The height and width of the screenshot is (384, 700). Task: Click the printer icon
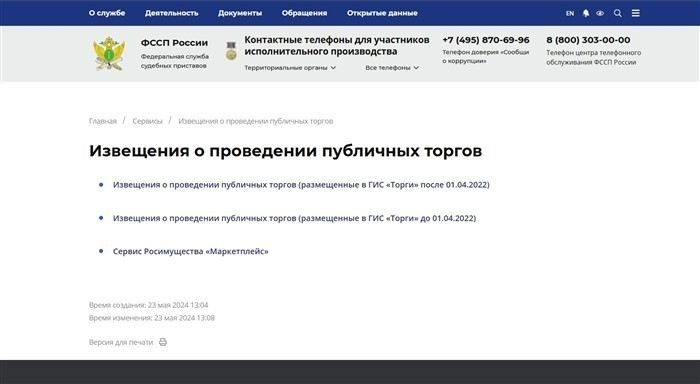click(163, 342)
